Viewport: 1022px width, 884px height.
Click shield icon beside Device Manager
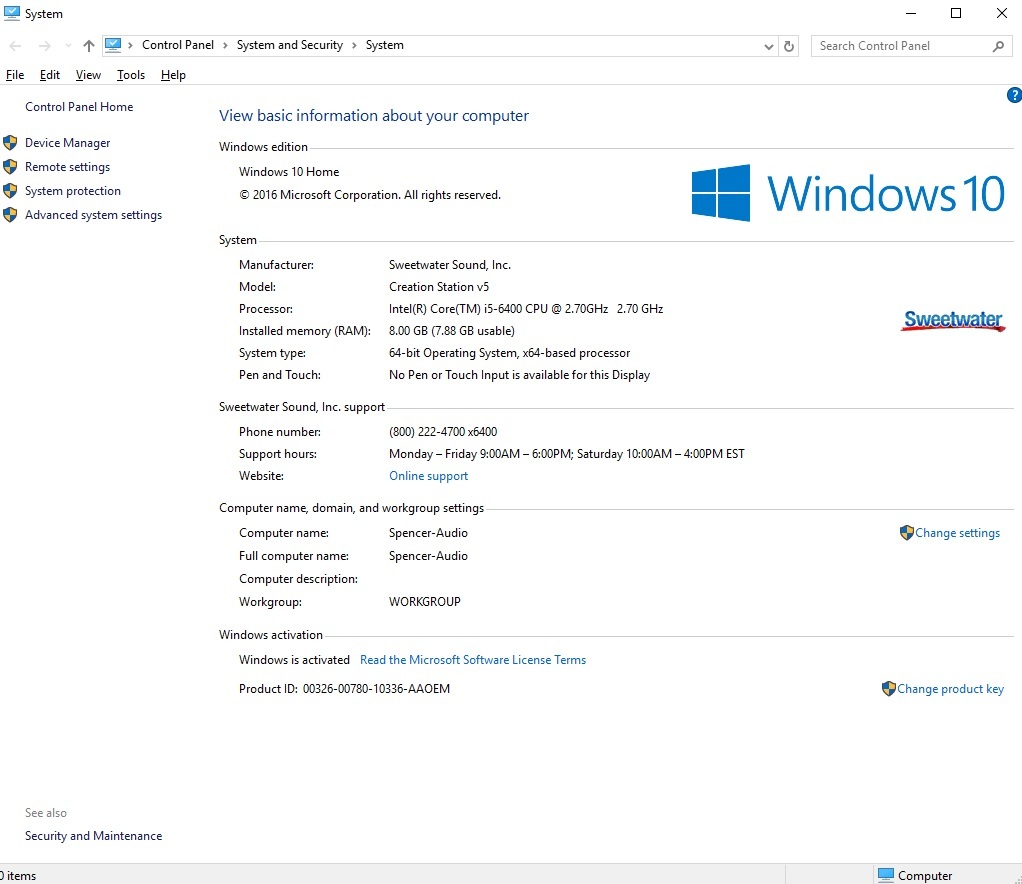(10, 143)
